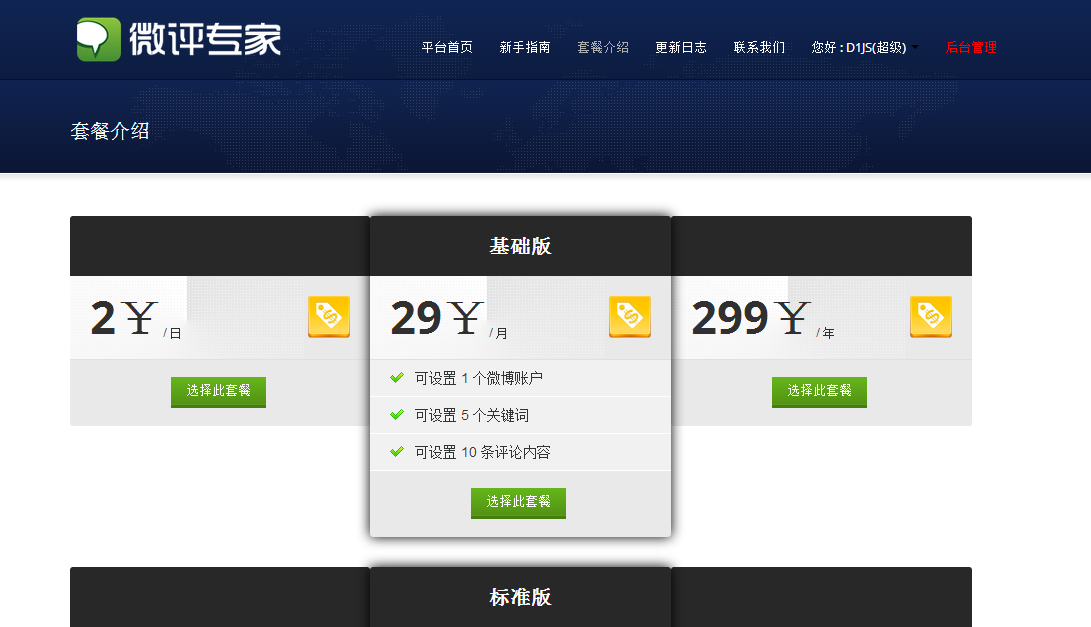Viewport: 1091px width, 627px height.
Task: Click green checkmark beside 可设置 10 条评论内容
Action: coord(397,452)
